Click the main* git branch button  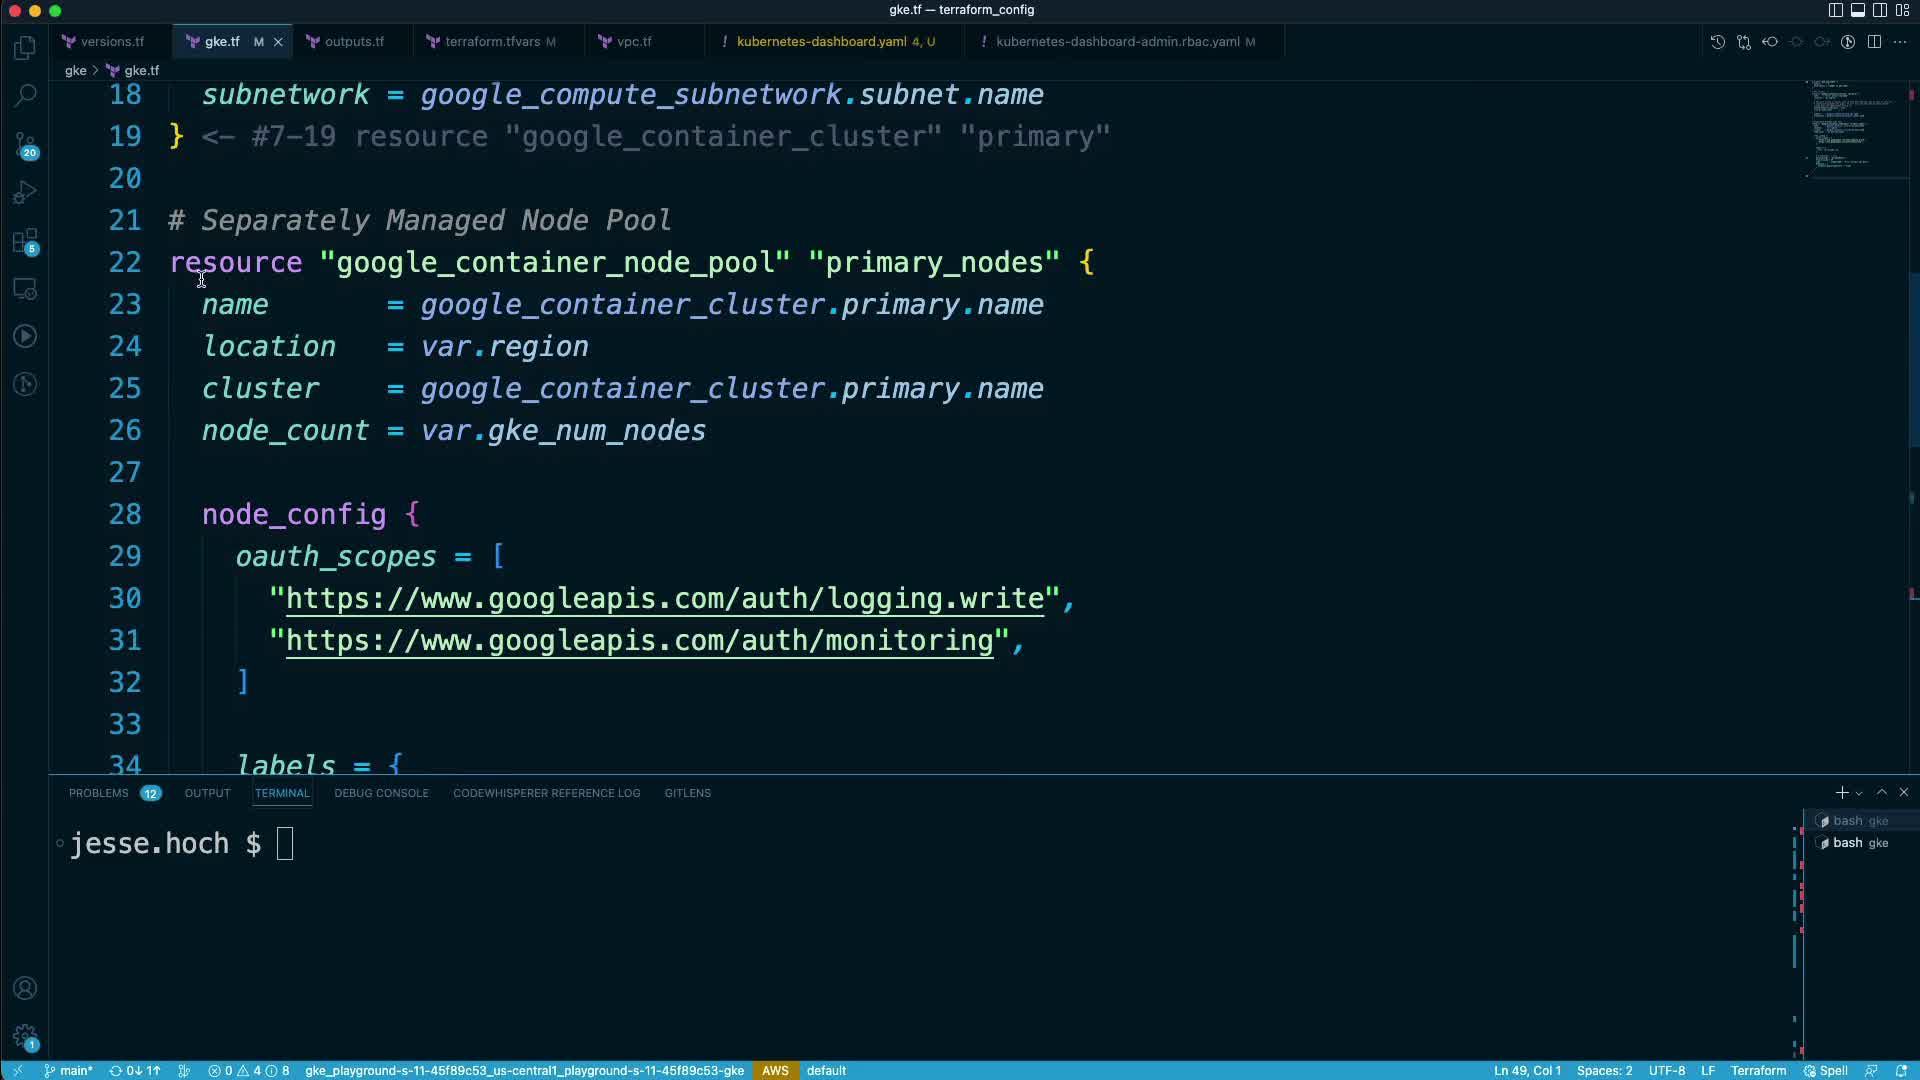[68, 1070]
